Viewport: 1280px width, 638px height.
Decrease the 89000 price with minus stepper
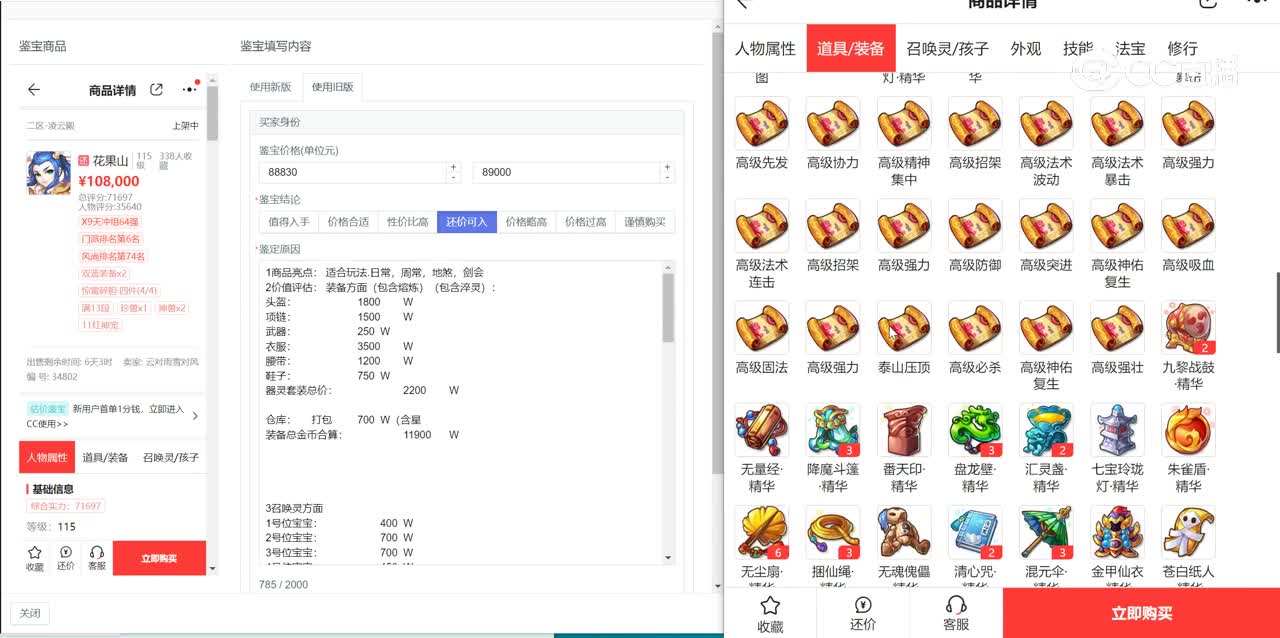(667, 177)
